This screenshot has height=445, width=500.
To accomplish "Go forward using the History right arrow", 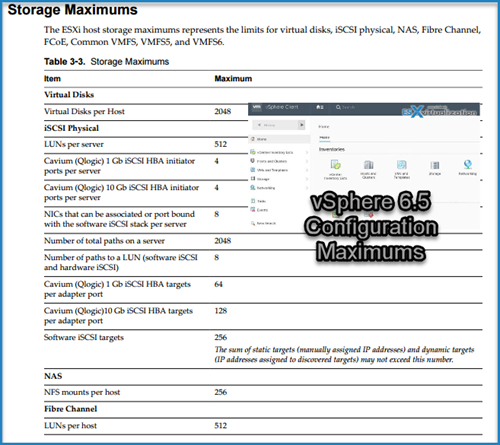I will (x=301, y=125).
